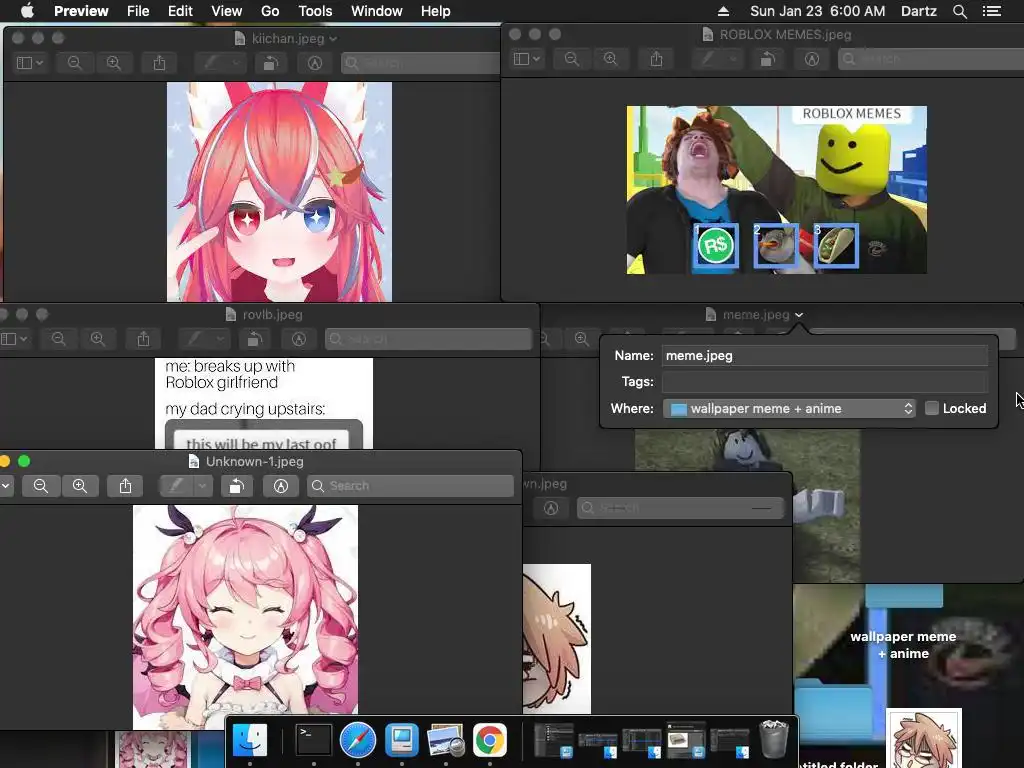Select highlight pen in Unknown-1.jpeg toolbar

tap(176, 486)
